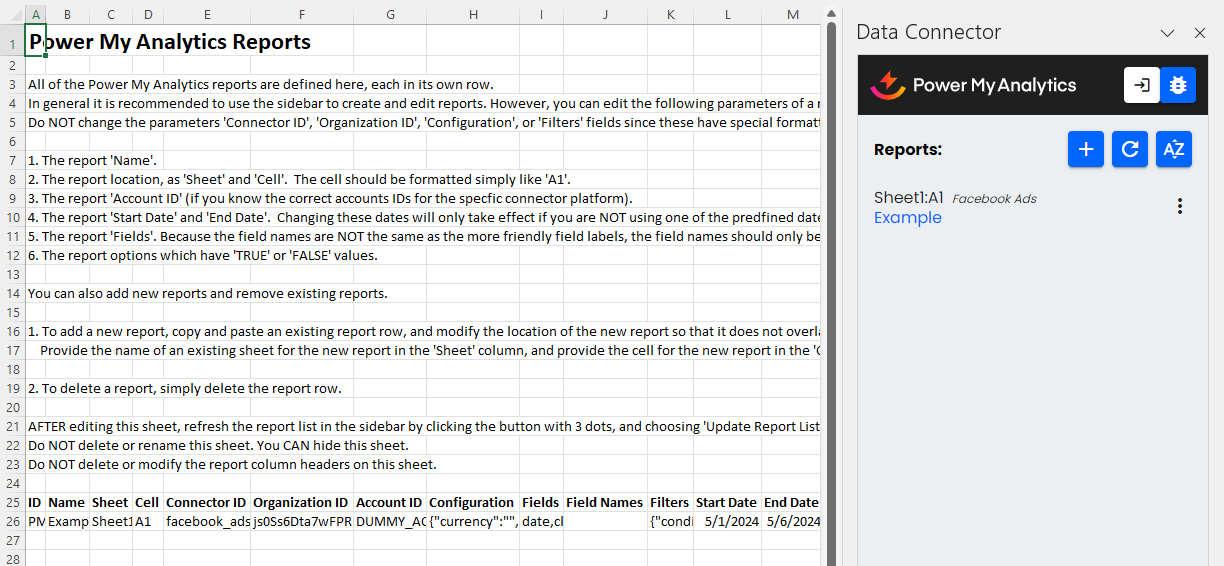Select the title cell 'Power My Analytics Reports'
The width and height of the screenshot is (1224, 566).
pyautogui.click(x=170, y=42)
